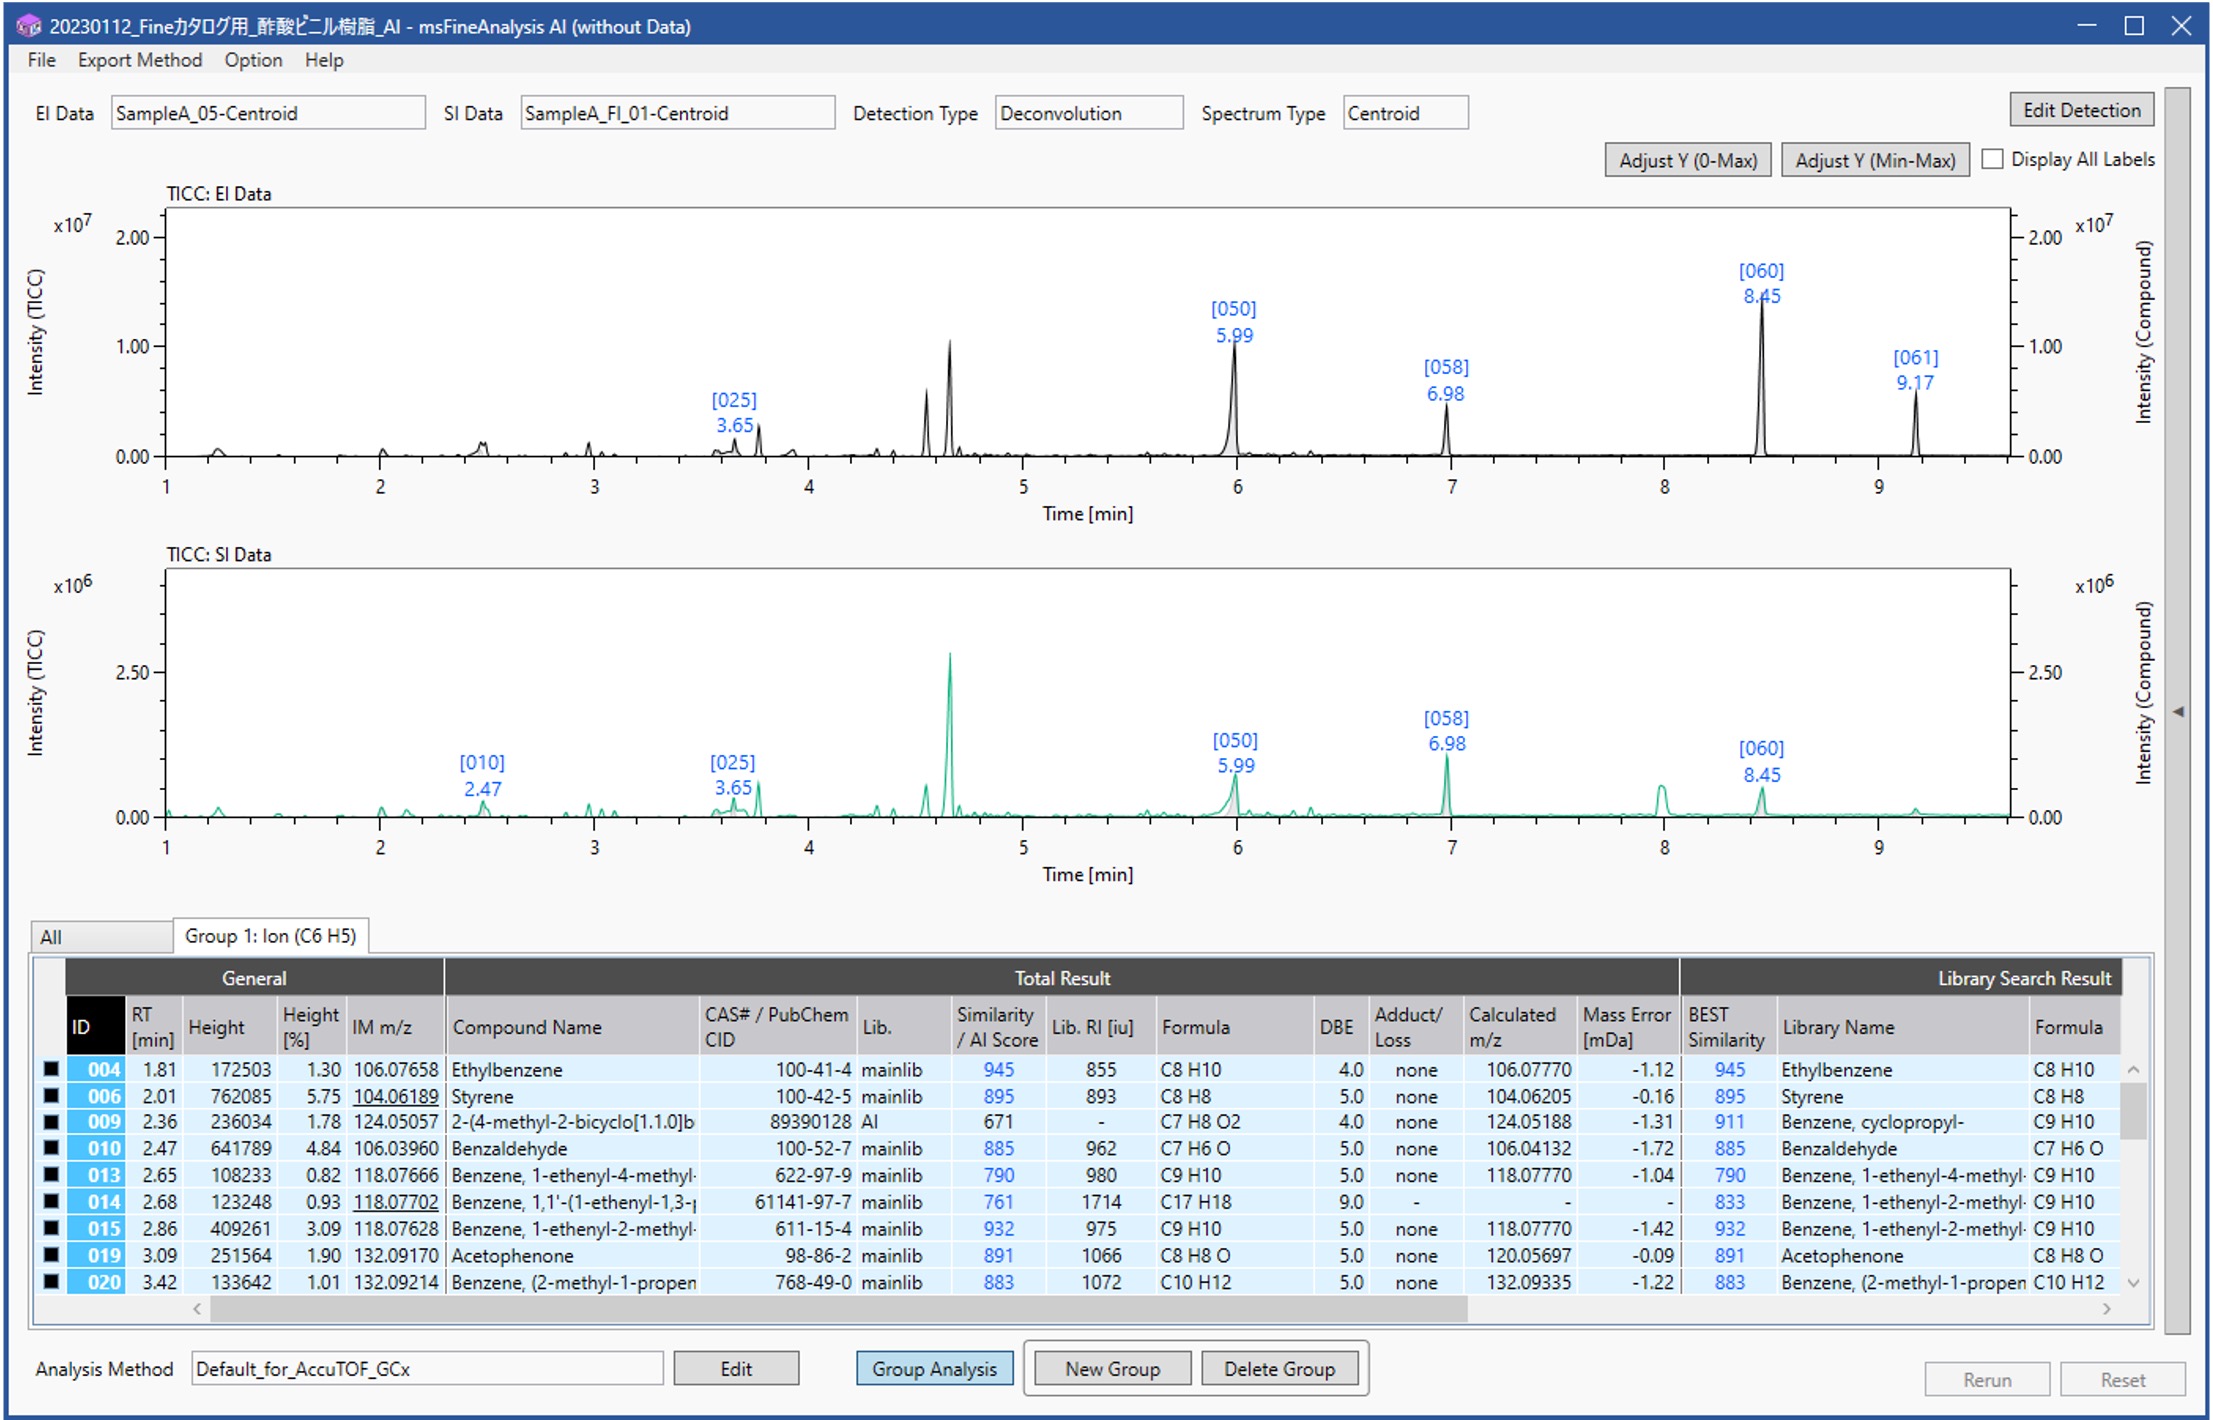Click the Rerun button
Image resolution: width=2213 pixels, height=1420 pixels.
[x=1987, y=1379]
